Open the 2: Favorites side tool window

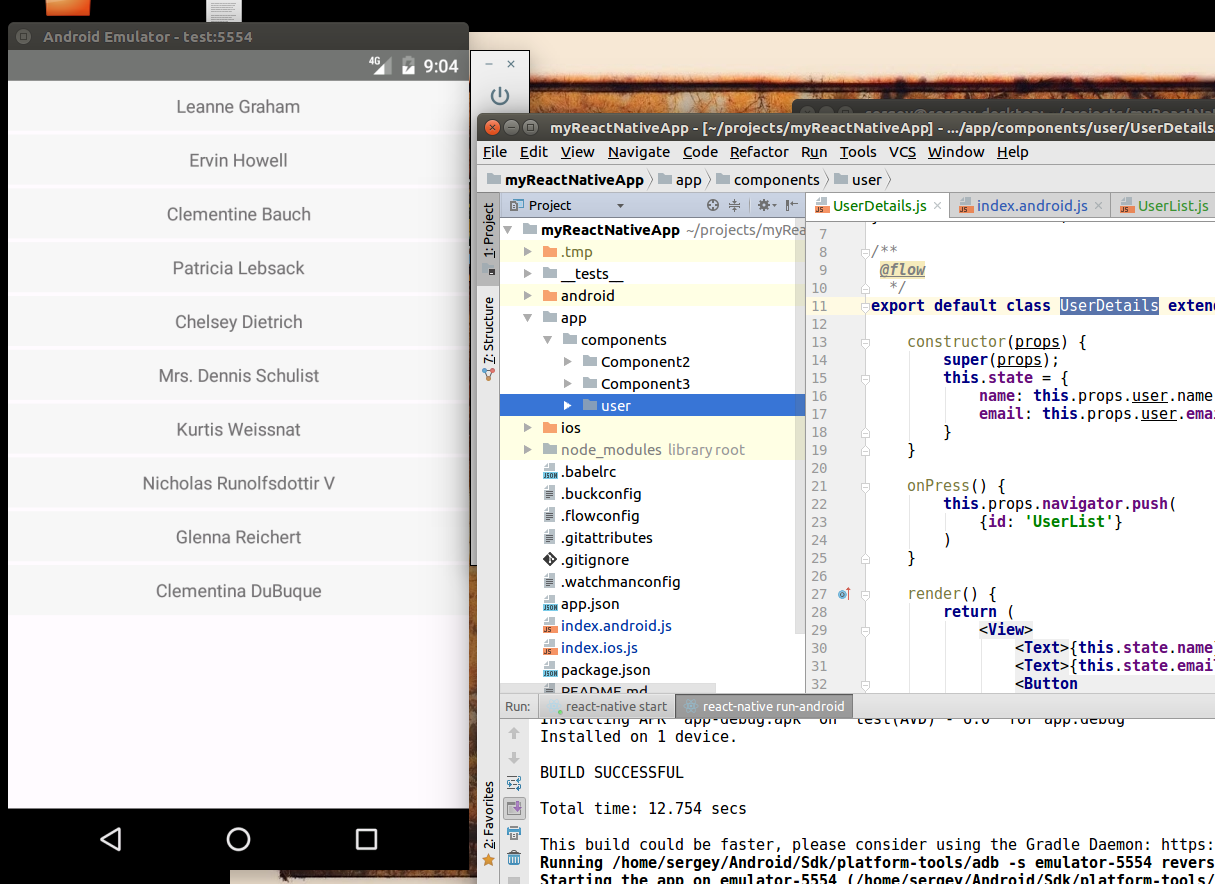coord(488,824)
